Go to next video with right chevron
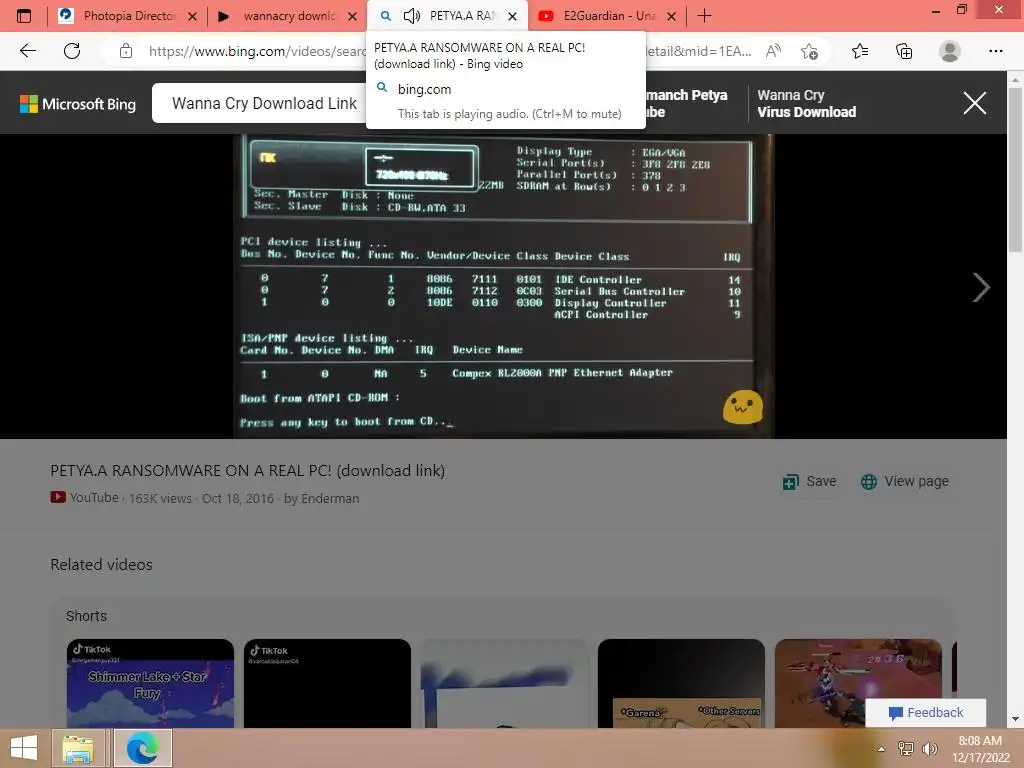Viewport: 1024px width, 768px height. click(x=980, y=287)
